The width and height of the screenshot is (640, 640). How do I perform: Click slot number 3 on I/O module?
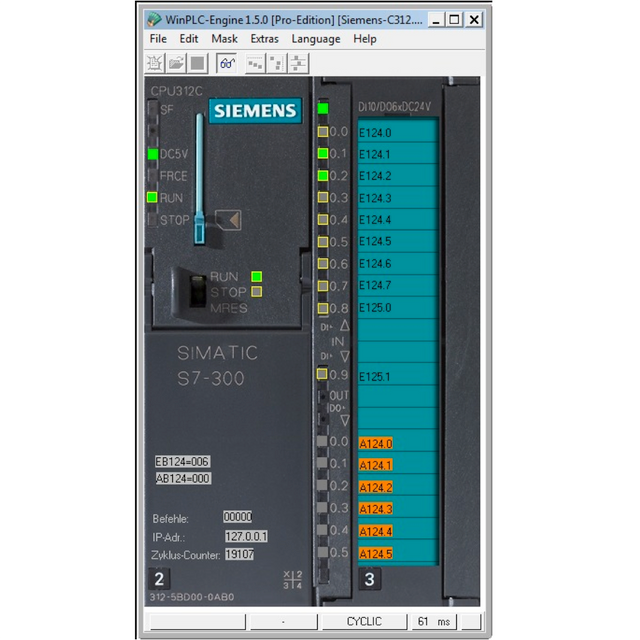pos(369,579)
